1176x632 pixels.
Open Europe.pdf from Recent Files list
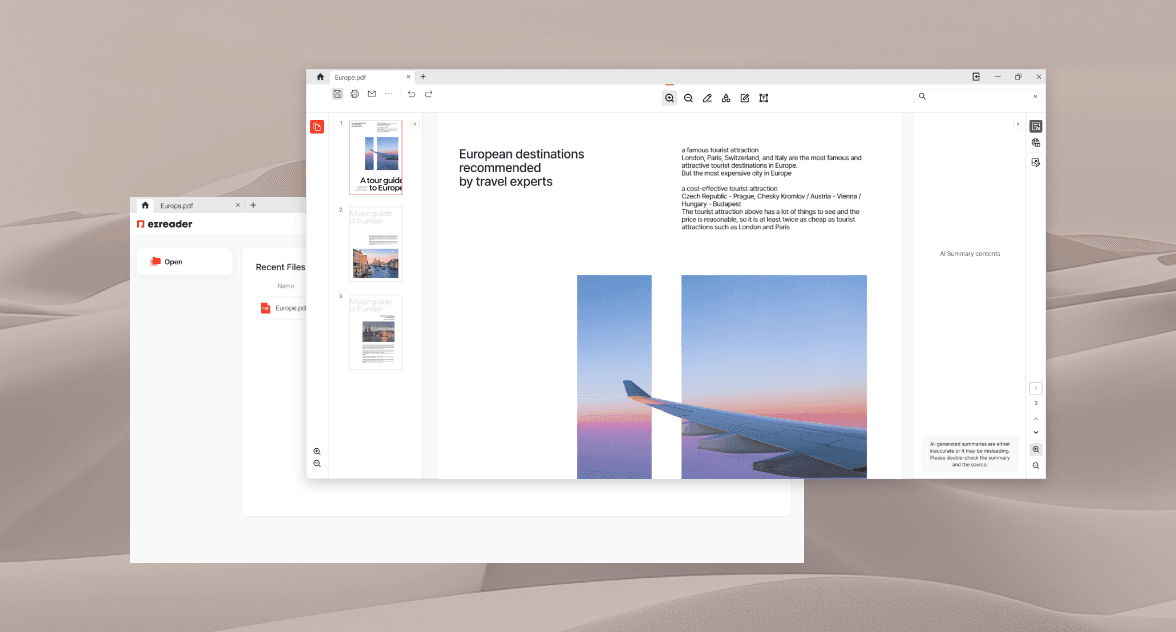pyautogui.click(x=289, y=308)
